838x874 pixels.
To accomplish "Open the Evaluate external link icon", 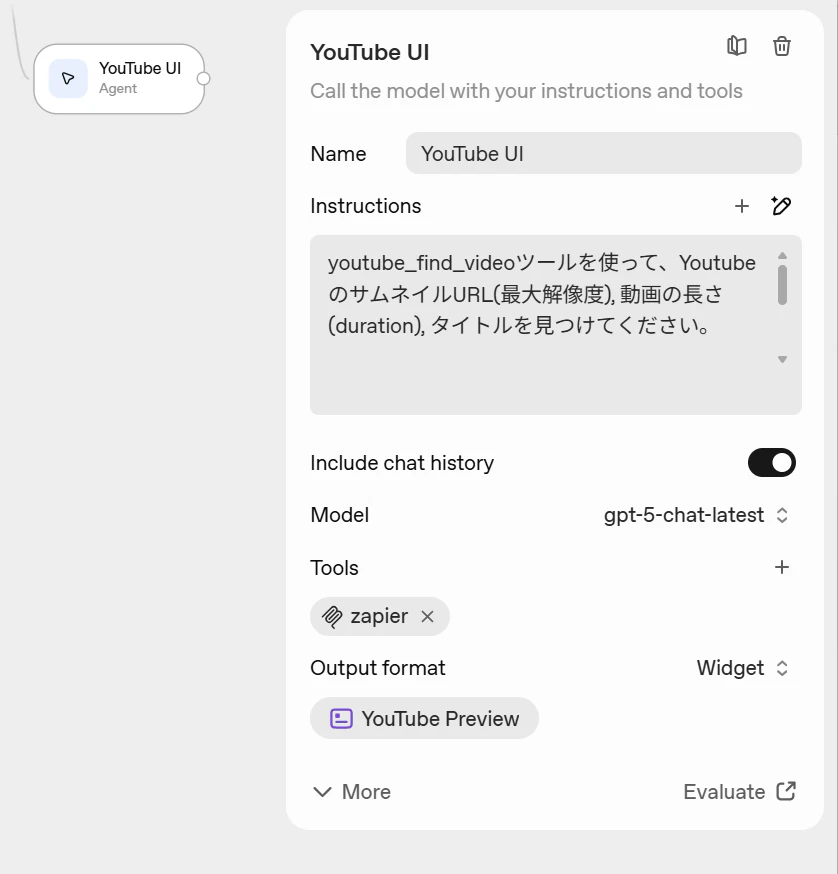I will click(786, 791).
